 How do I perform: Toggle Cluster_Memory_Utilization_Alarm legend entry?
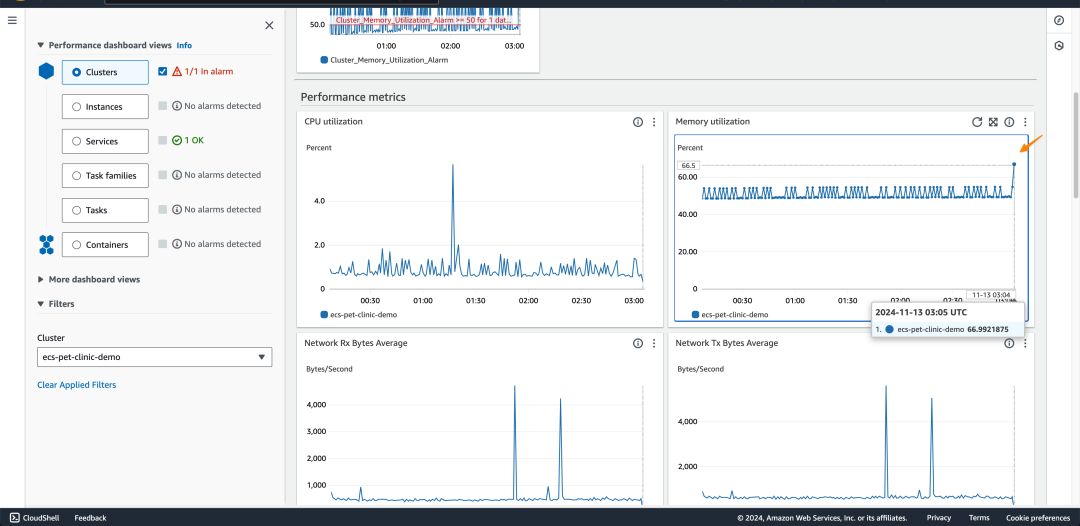384,60
